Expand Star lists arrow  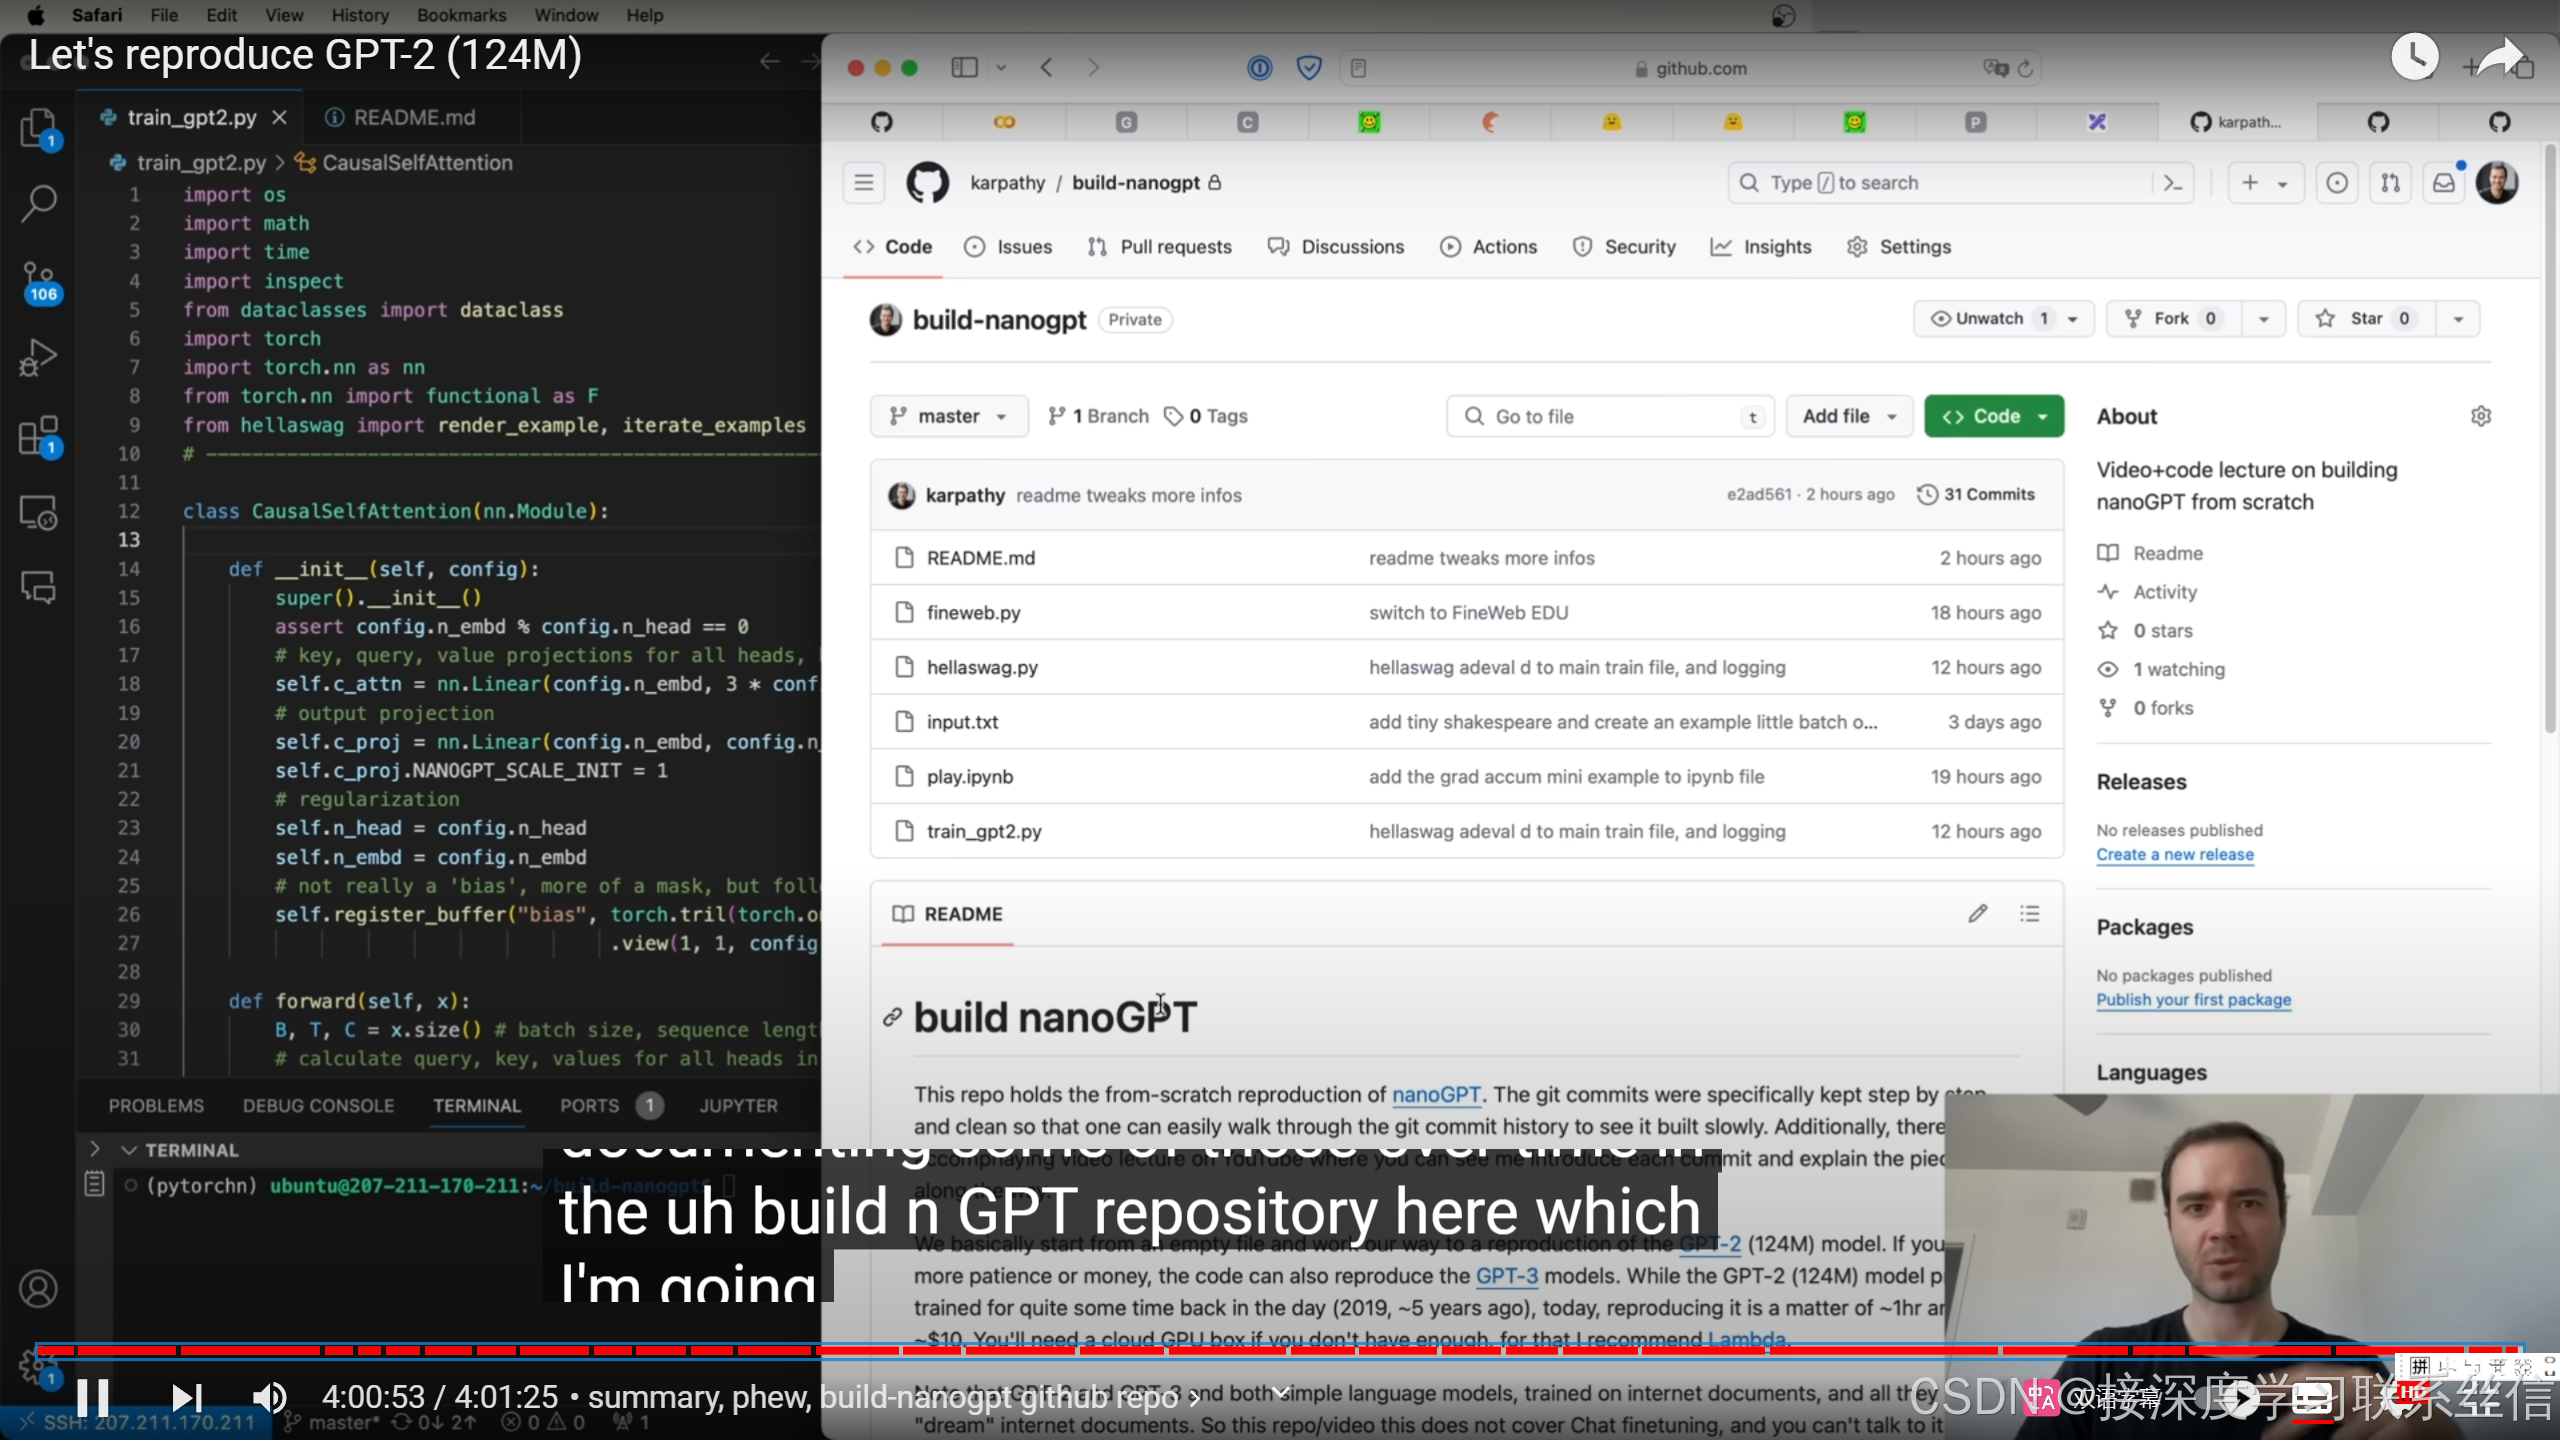(2459, 319)
